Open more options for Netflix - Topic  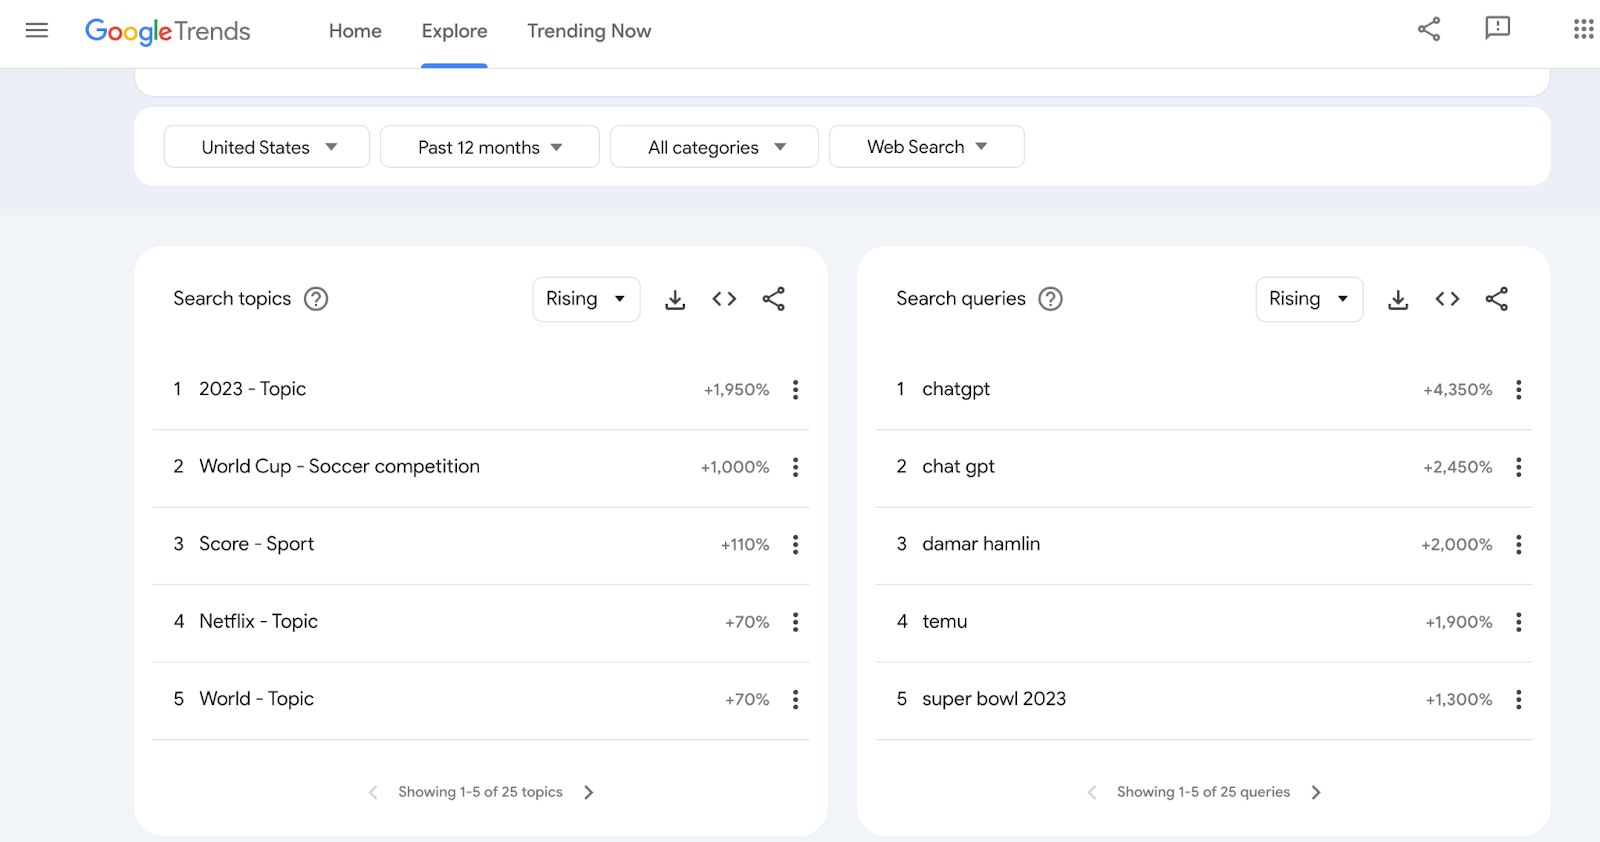click(796, 622)
